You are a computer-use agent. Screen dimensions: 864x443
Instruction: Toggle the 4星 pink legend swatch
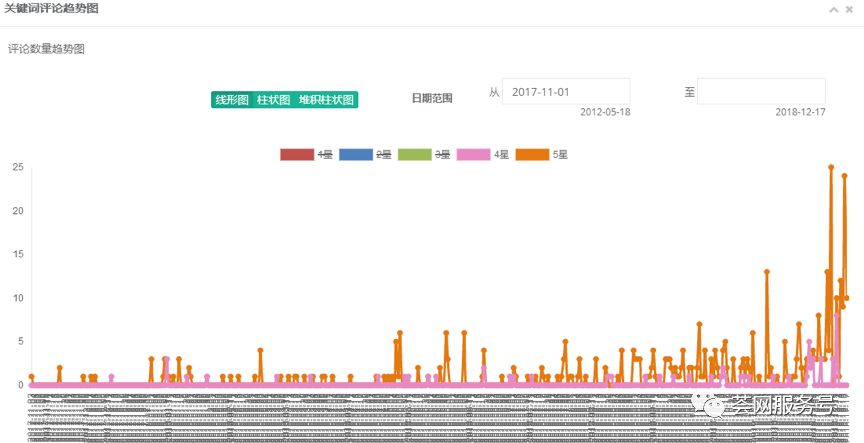coord(473,155)
